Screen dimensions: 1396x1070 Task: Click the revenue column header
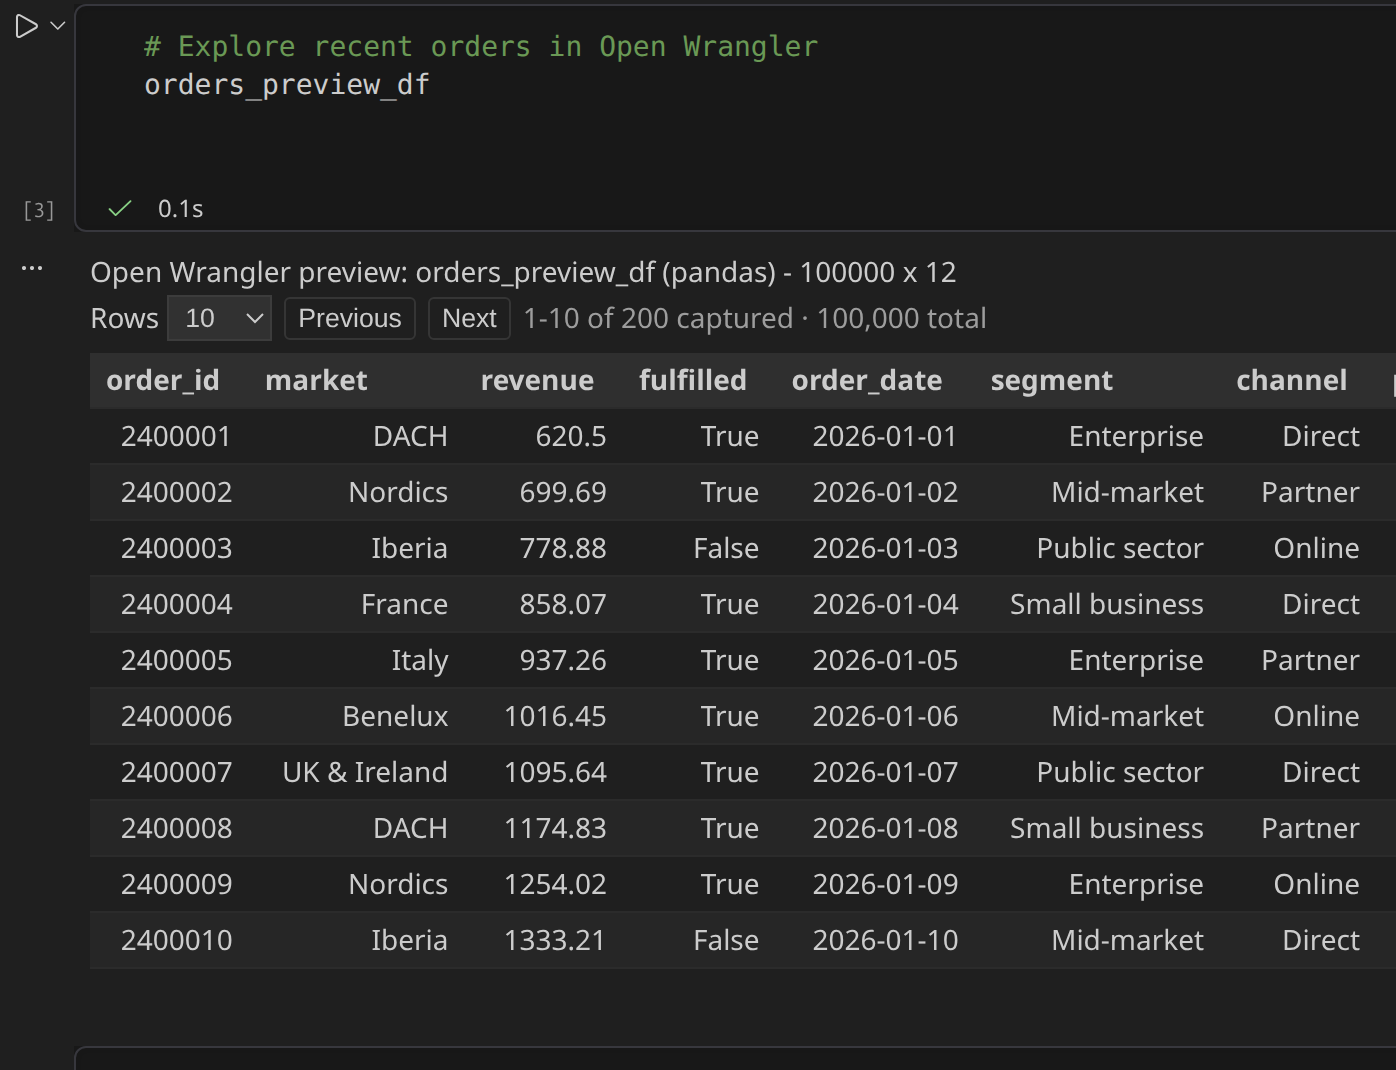click(x=537, y=380)
